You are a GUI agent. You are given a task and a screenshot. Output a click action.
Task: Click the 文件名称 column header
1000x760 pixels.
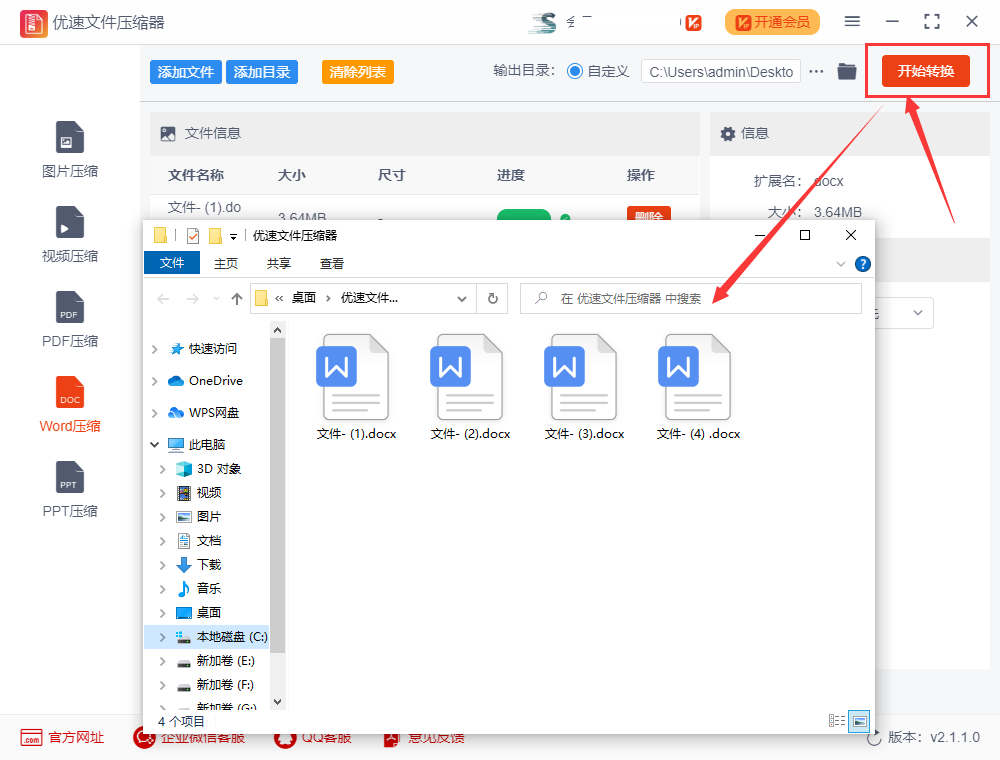[196, 175]
